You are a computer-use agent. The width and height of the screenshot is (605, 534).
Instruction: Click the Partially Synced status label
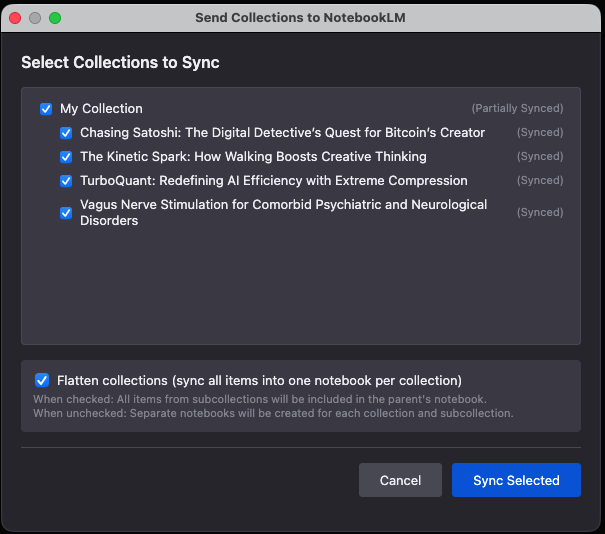[x=517, y=108]
